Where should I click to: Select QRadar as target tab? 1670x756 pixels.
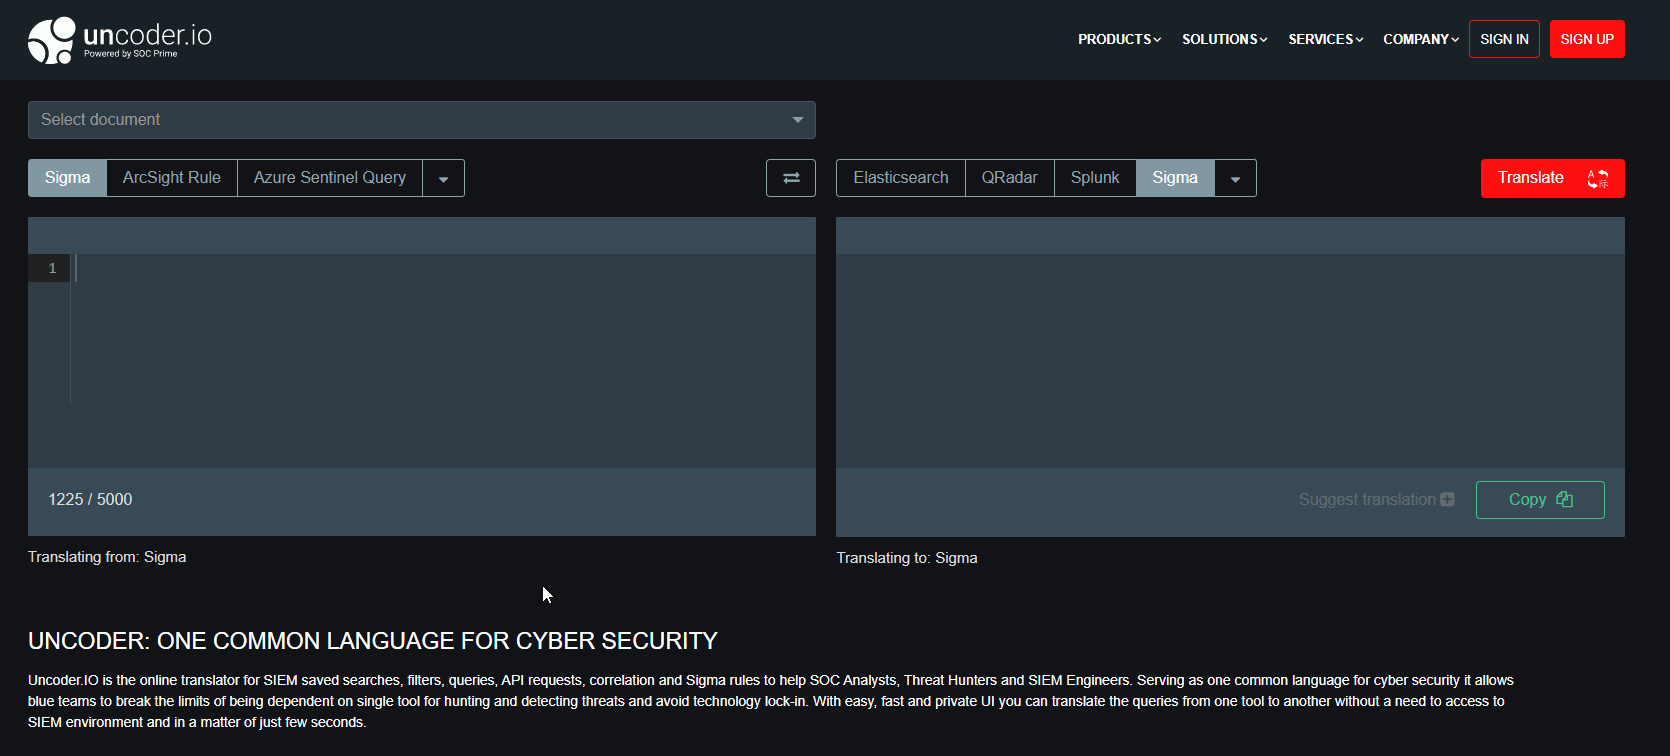point(1010,178)
